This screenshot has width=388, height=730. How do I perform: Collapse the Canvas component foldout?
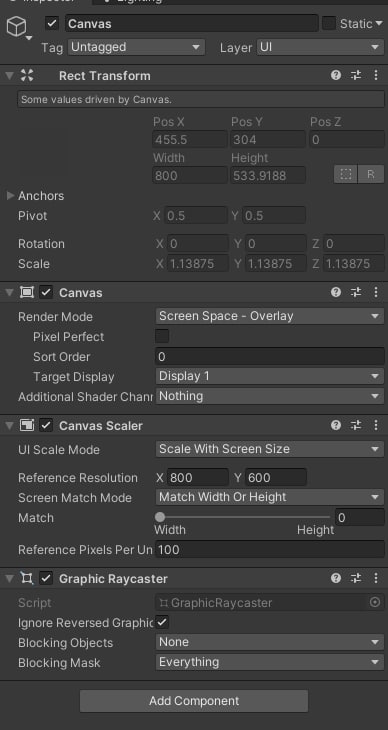click(9, 292)
